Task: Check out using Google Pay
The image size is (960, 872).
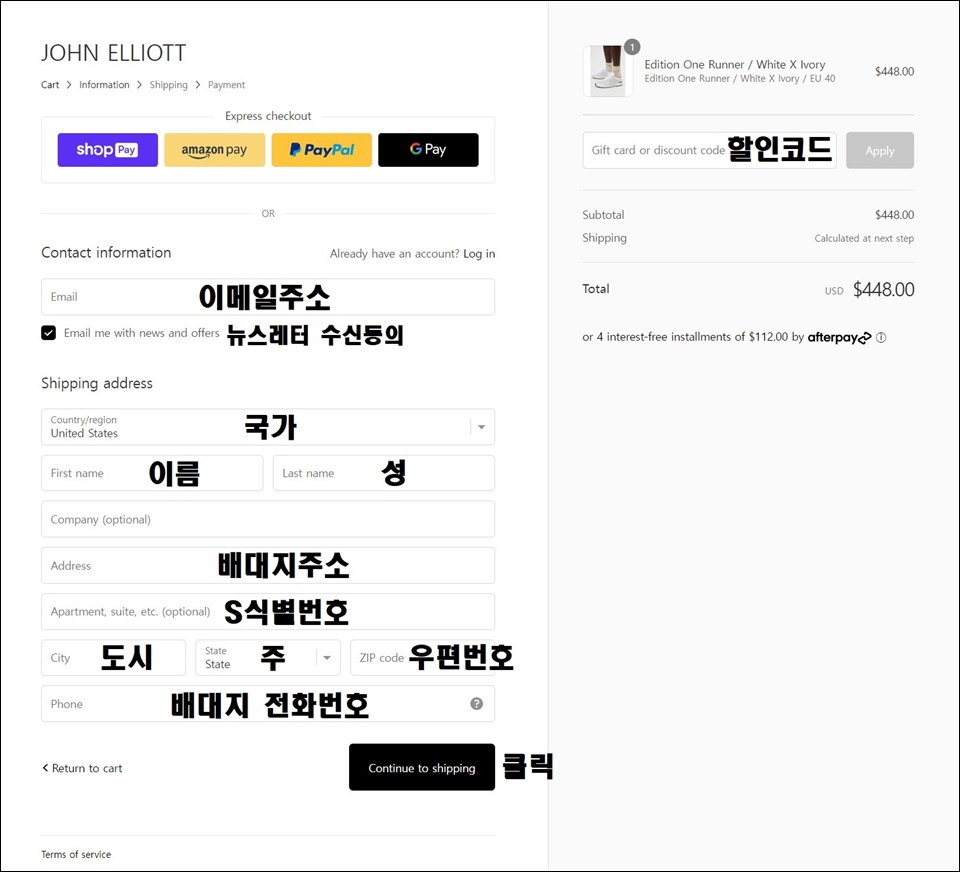Action: click(428, 150)
